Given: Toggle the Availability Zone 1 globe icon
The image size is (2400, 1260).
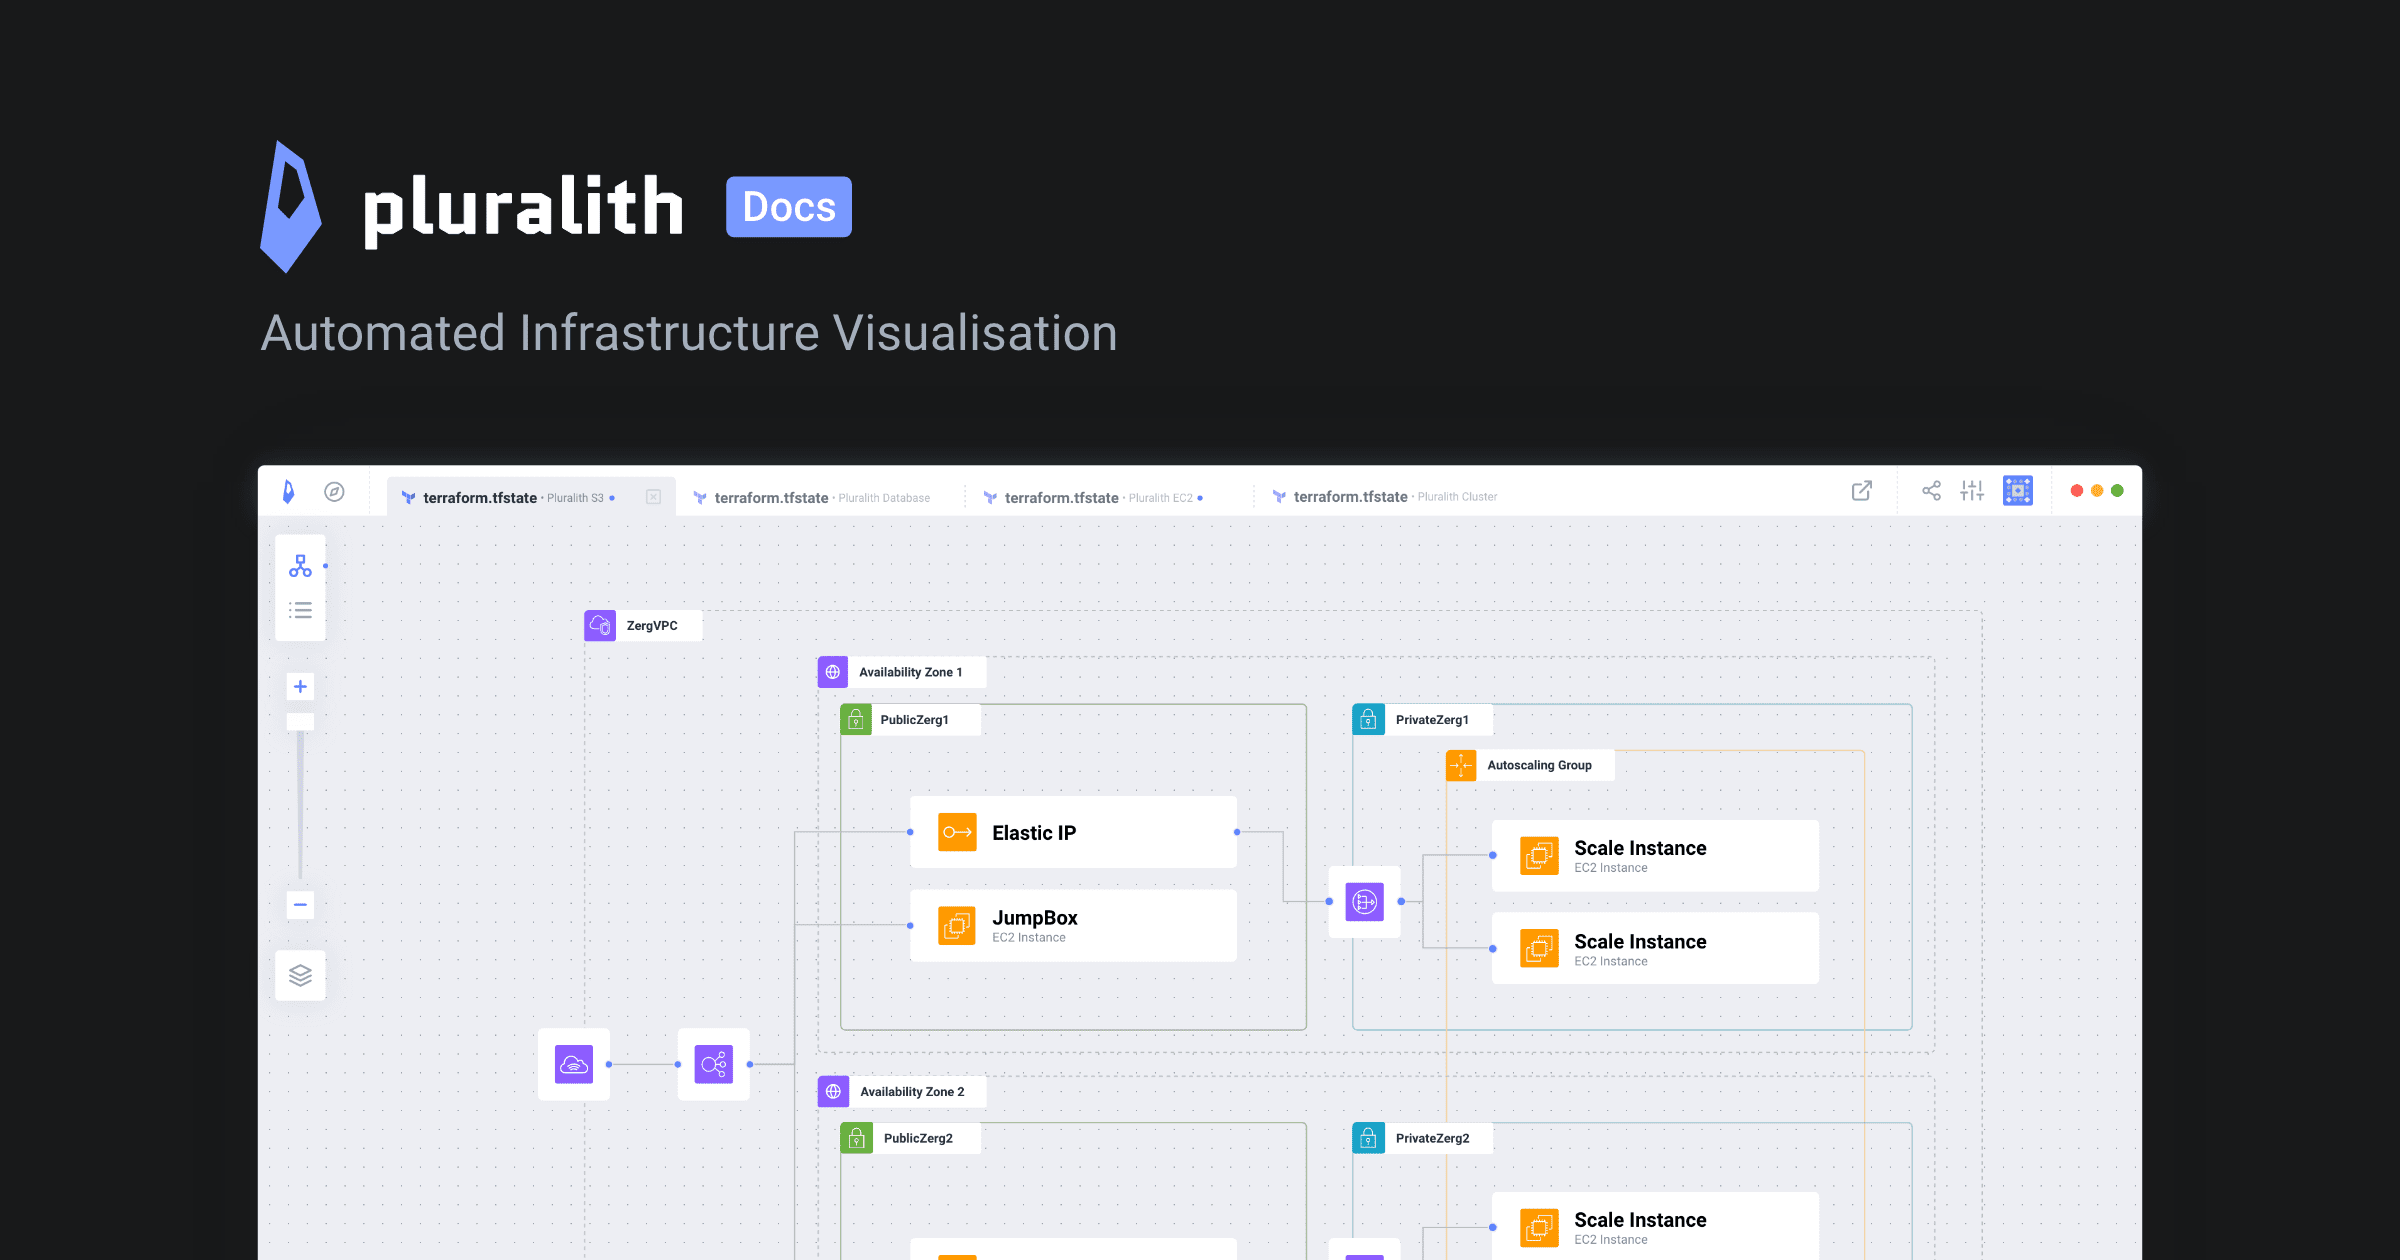Looking at the screenshot, I should pos(833,671).
